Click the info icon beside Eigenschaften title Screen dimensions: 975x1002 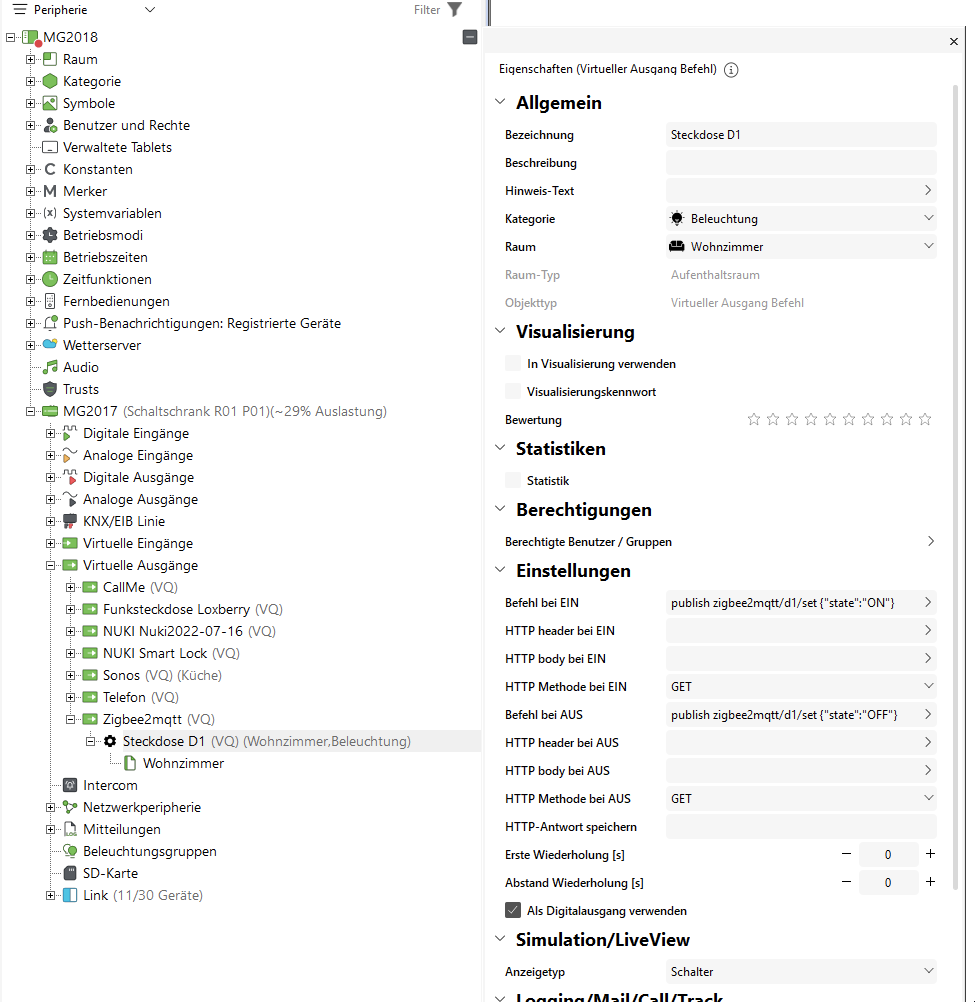pos(731,70)
